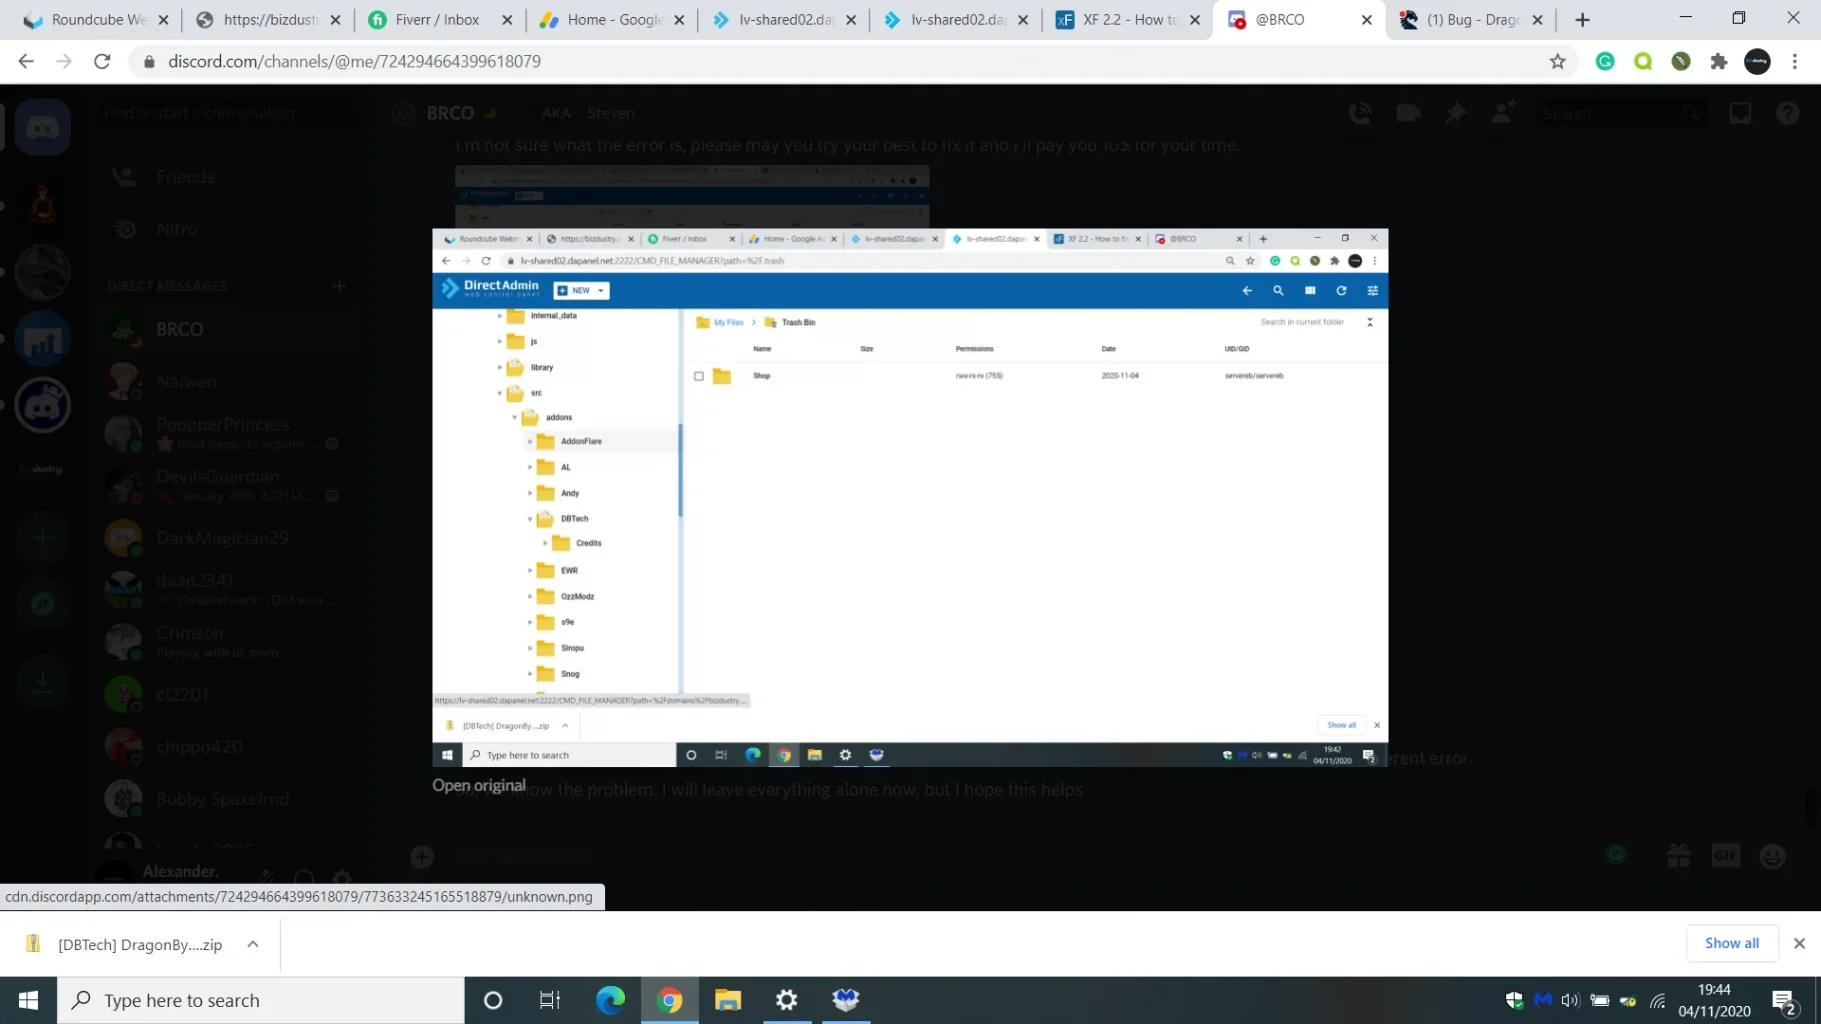Show all downloads
The width and height of the screenshot is (1821, 1024).
[1732, 943]
